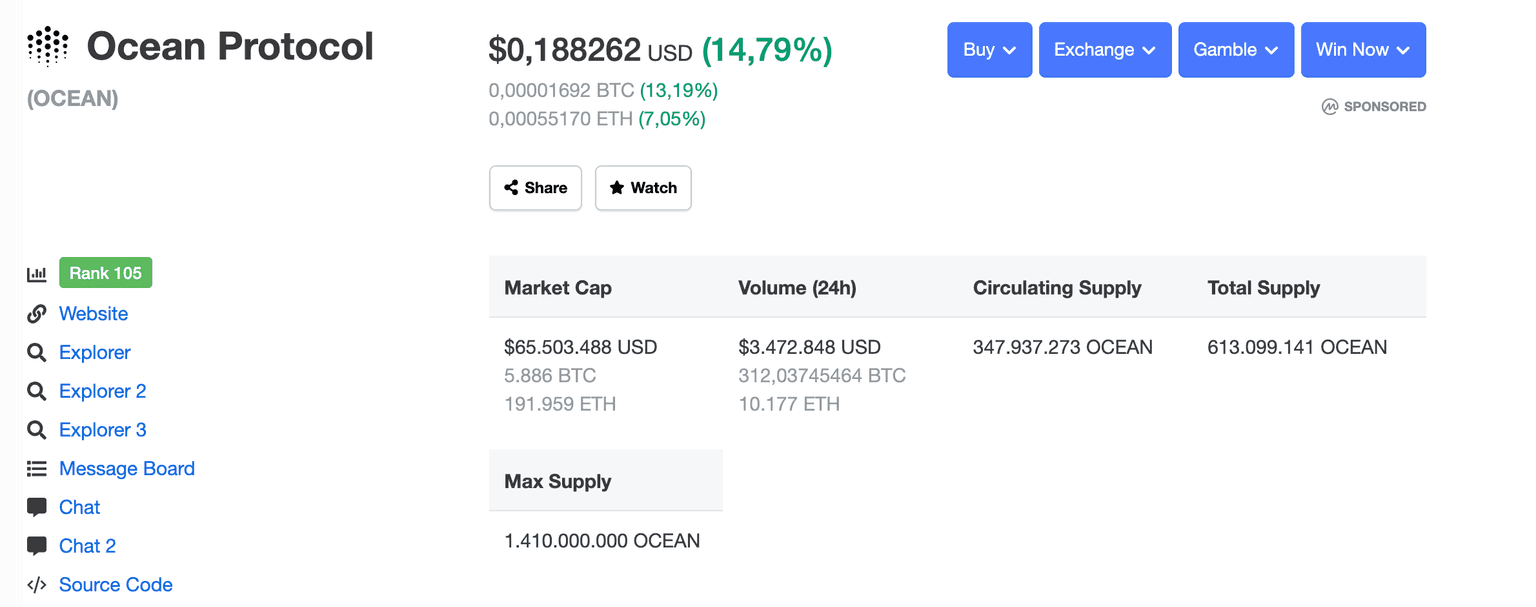Click the CoinMarketCap Sponsored icon
Viewport: 1536px width, 607px height.
pos(1329,107)
